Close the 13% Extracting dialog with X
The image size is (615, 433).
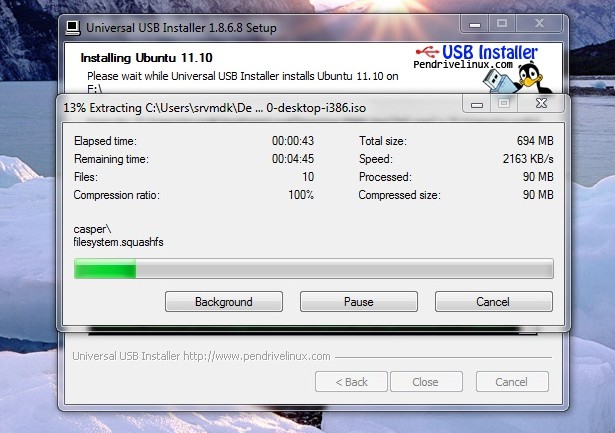(x=541, y=104)
